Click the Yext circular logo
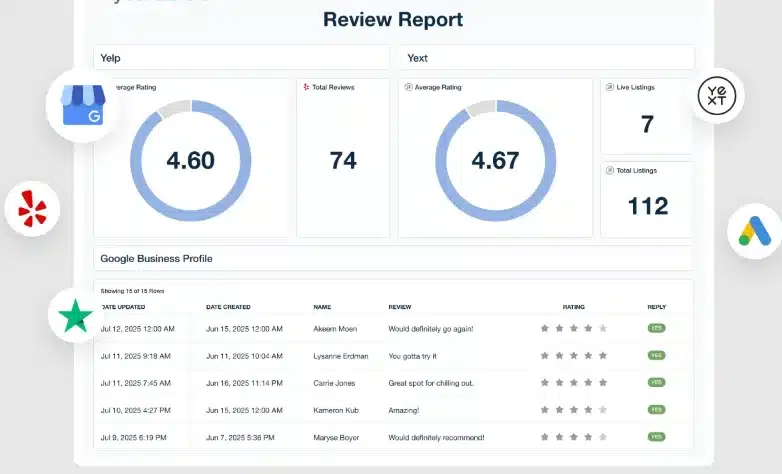The image size is (782, 474). click(x=717, y=95)
